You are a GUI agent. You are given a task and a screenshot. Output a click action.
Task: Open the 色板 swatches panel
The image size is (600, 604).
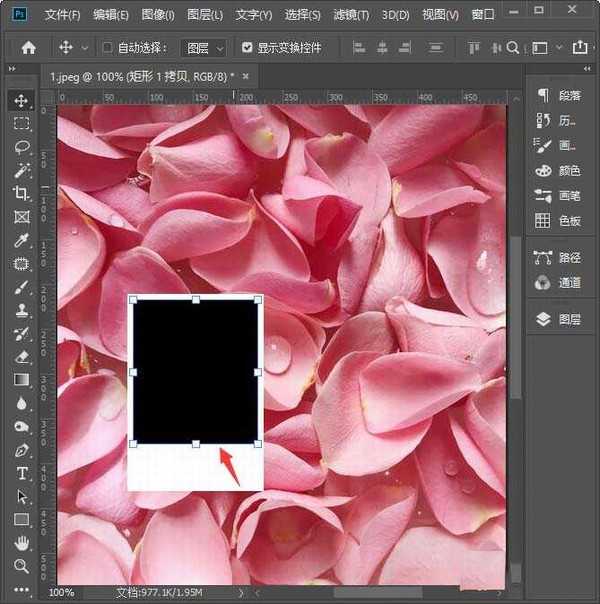tap(559, 220)
